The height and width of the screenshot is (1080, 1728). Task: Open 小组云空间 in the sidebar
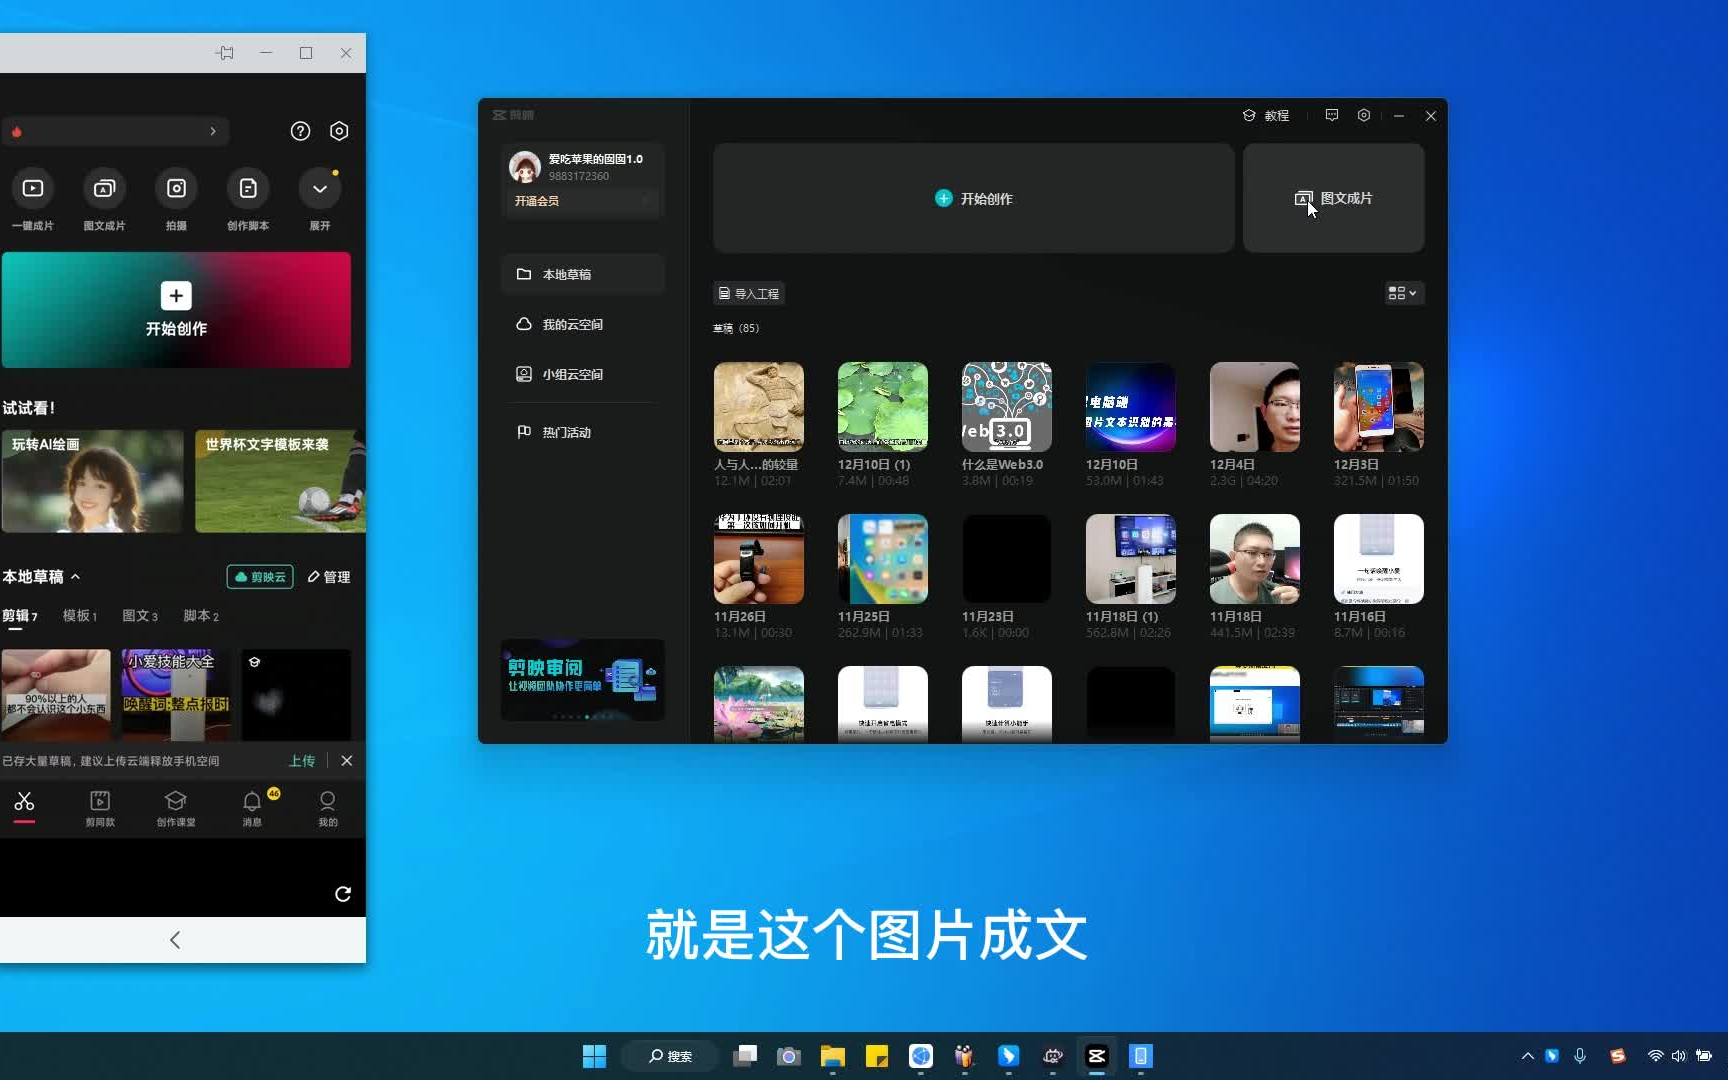coord(582,374)
